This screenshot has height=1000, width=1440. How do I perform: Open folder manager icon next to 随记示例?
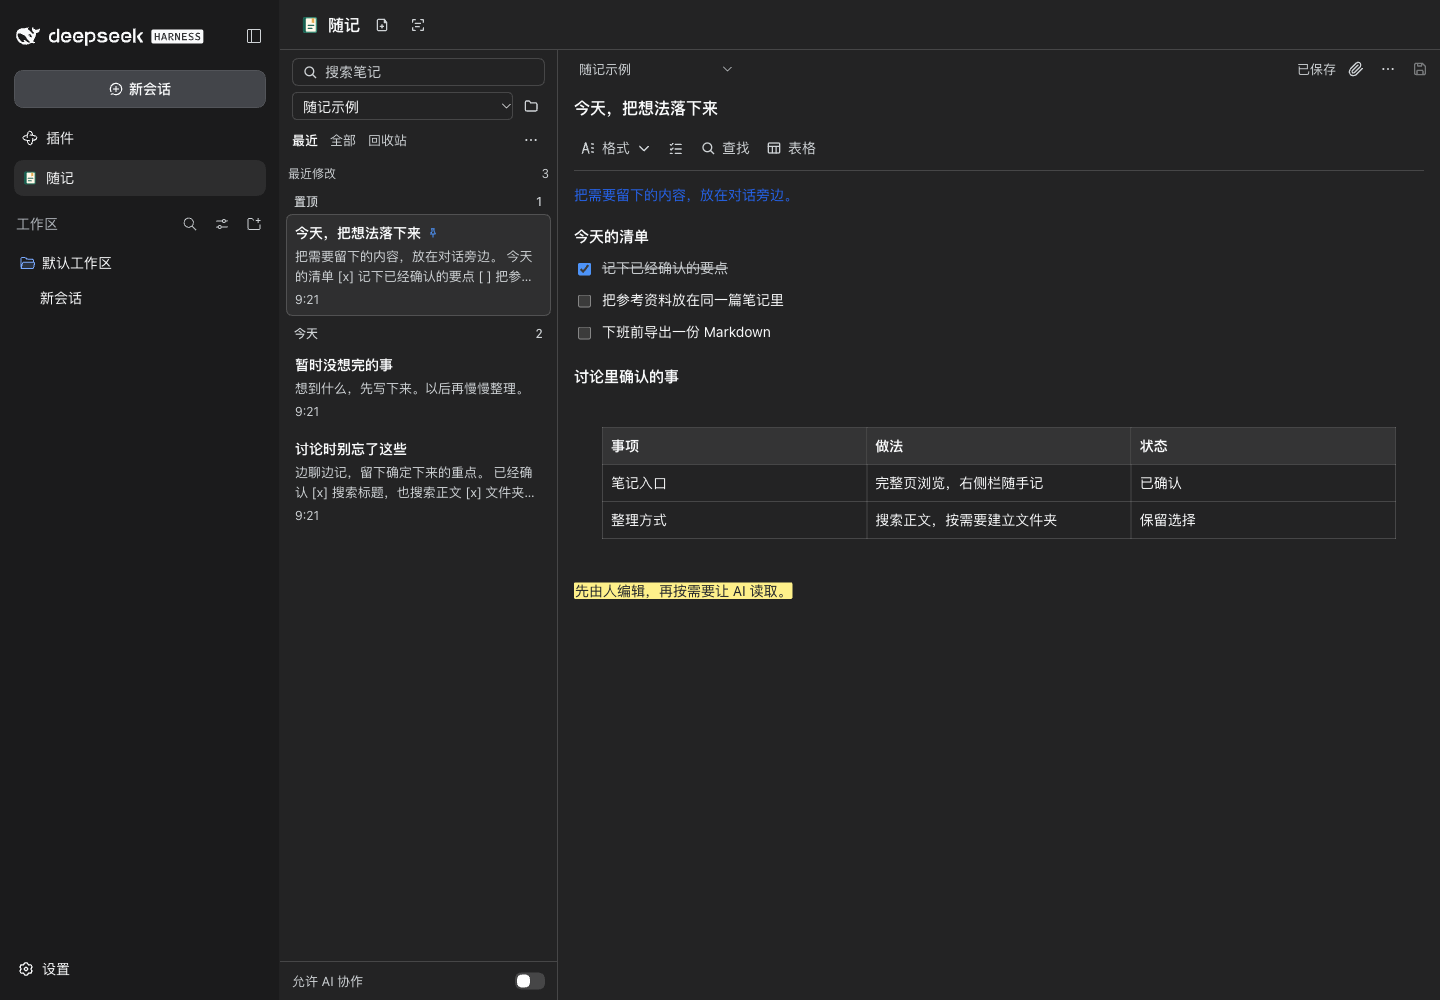pos(531,106)
